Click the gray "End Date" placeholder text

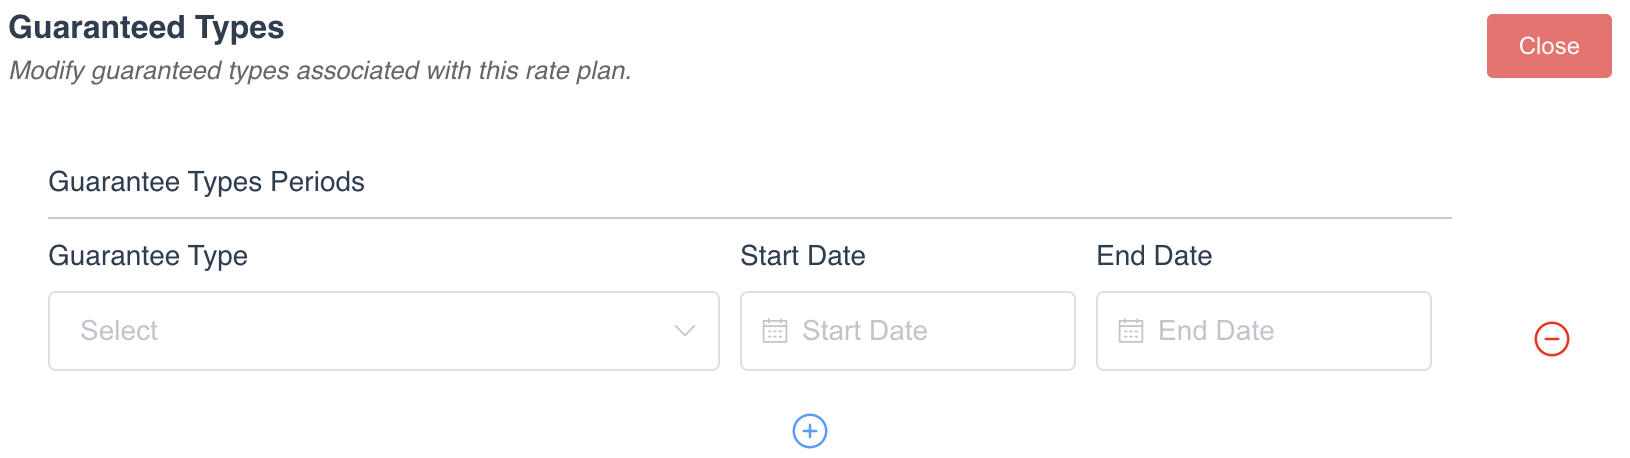point(1216,331)
